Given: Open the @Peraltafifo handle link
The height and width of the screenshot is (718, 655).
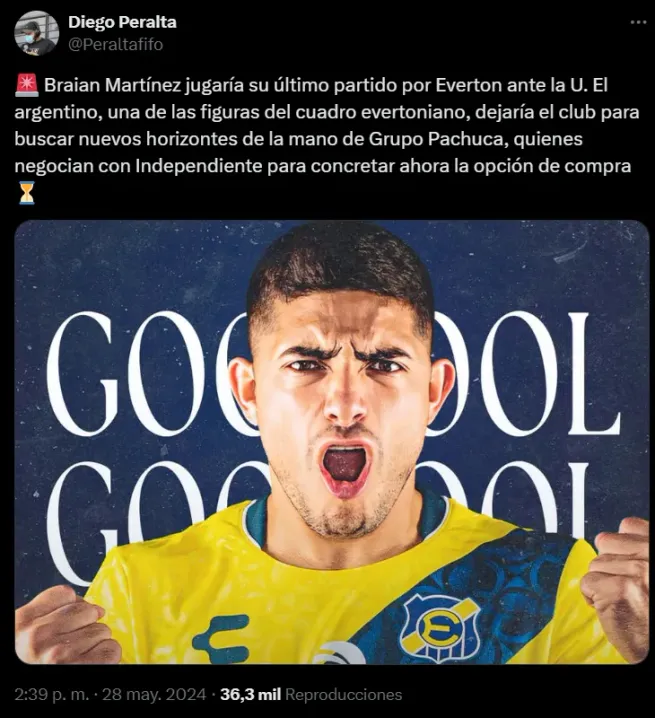Looking at the screenshot, I should [x=115, y=44].
